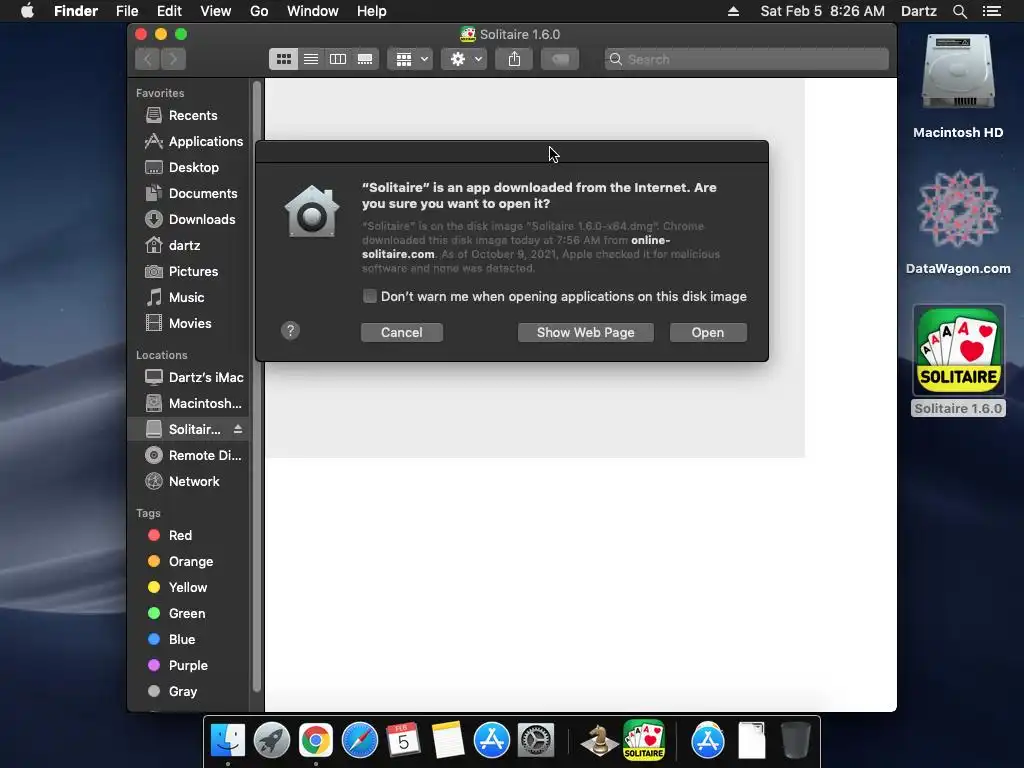Viewport: 1024px width, 768px height.
Task: Open Chess in the Dock
Action: point(598,741)
